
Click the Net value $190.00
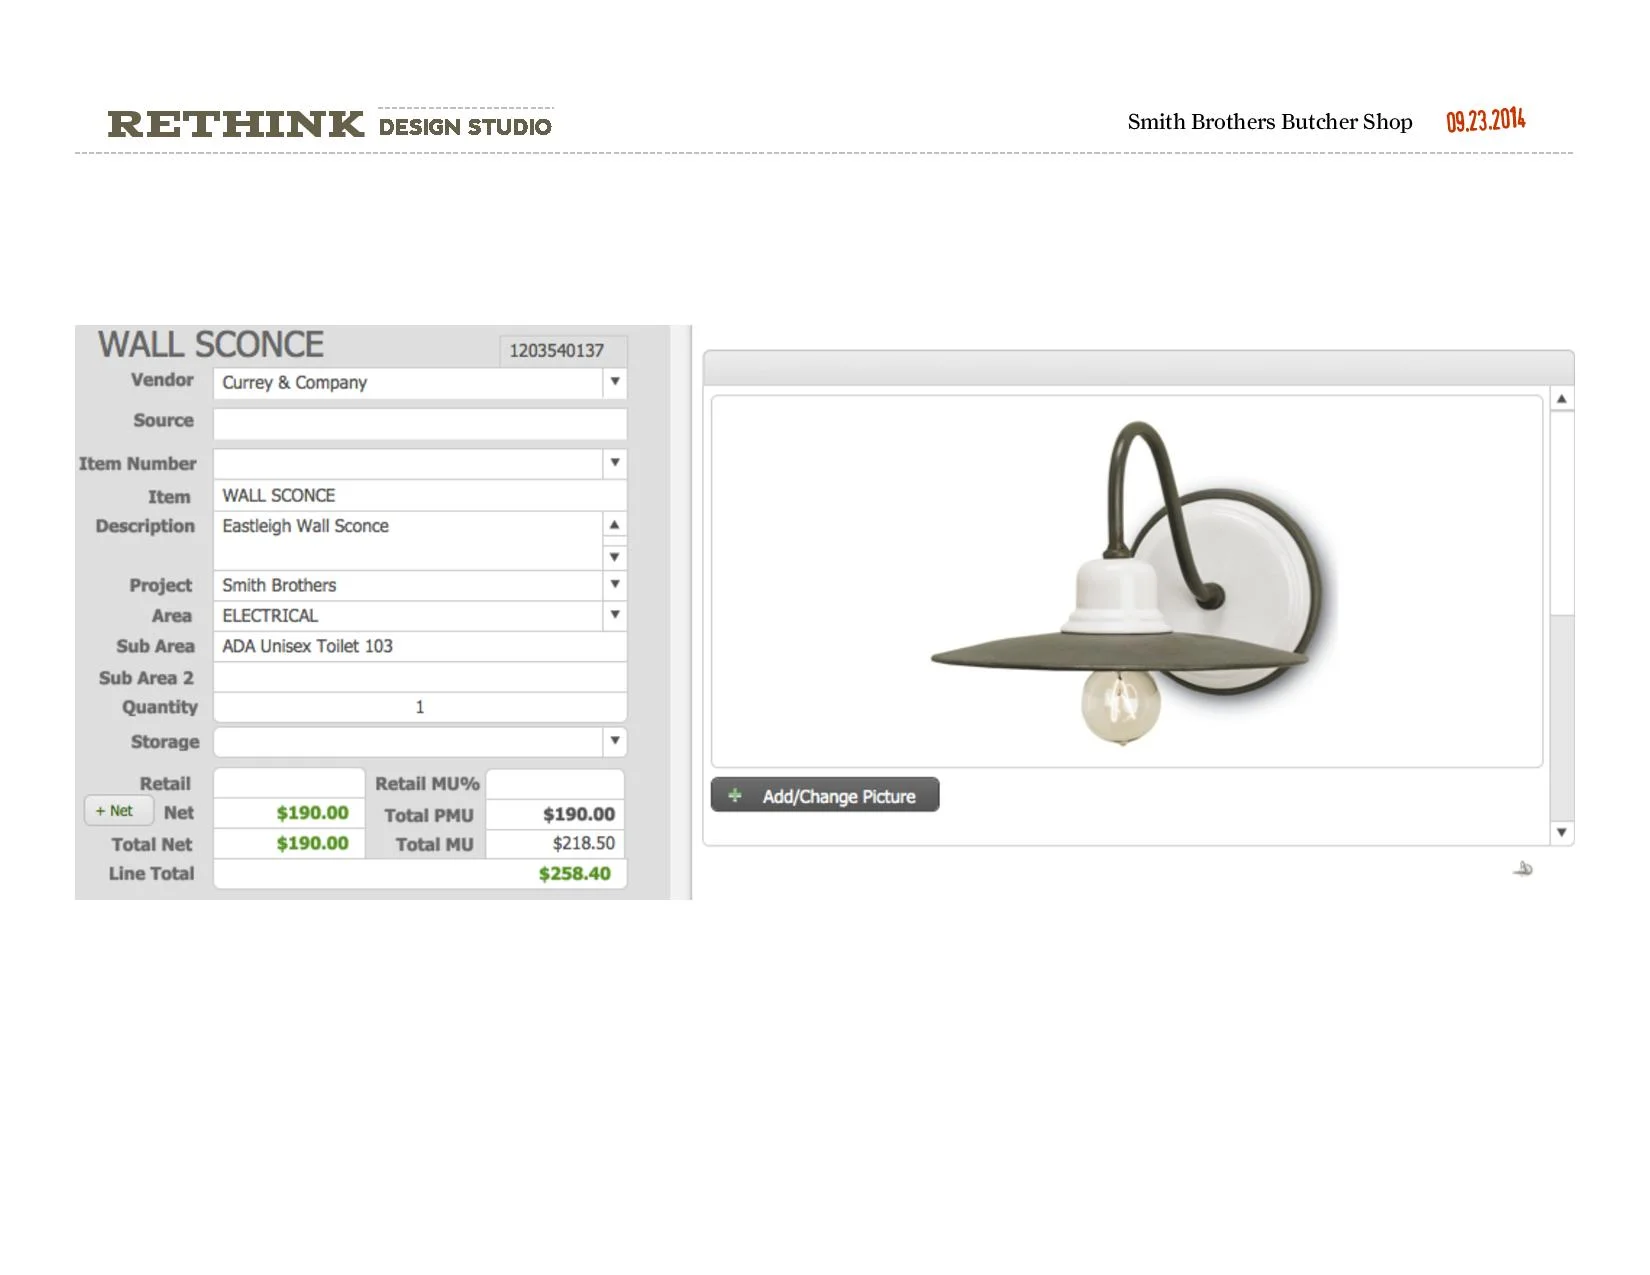click(312, 813)
